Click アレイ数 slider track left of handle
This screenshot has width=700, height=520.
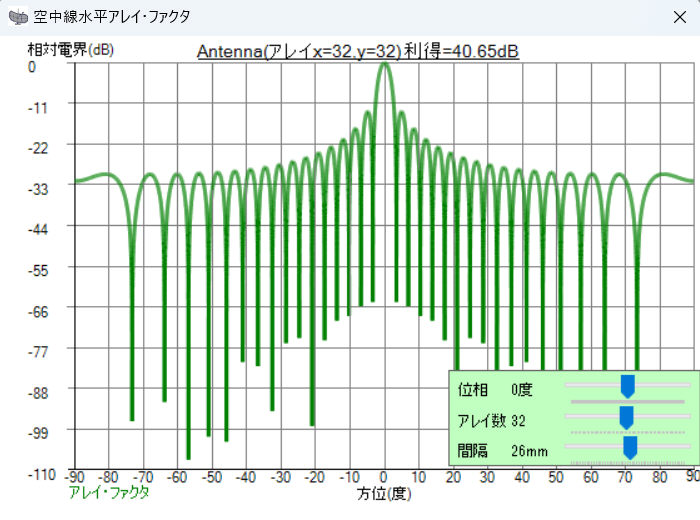coord(592,415)
